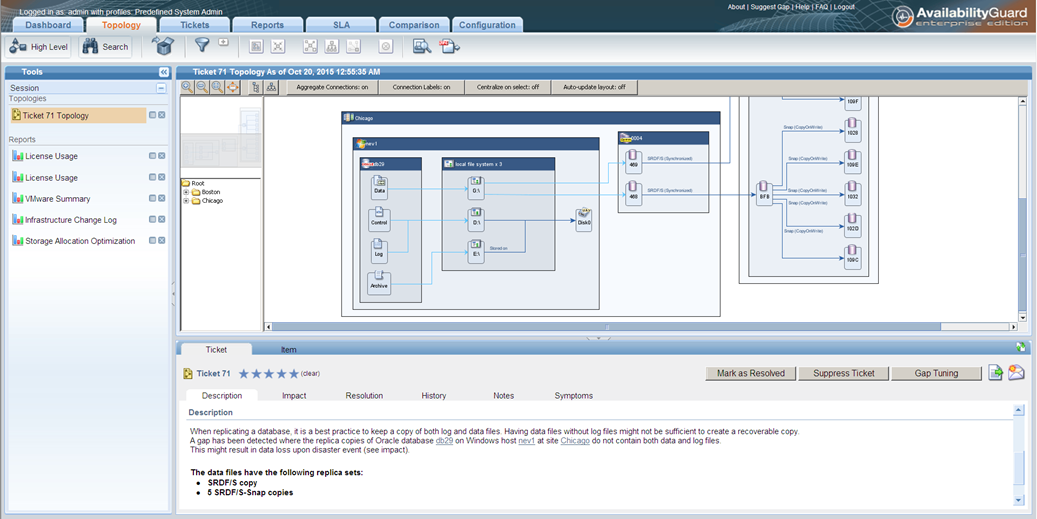Toggle Connection Labels setting
This screenshot has width=1037, height=519.
(421, 87)
